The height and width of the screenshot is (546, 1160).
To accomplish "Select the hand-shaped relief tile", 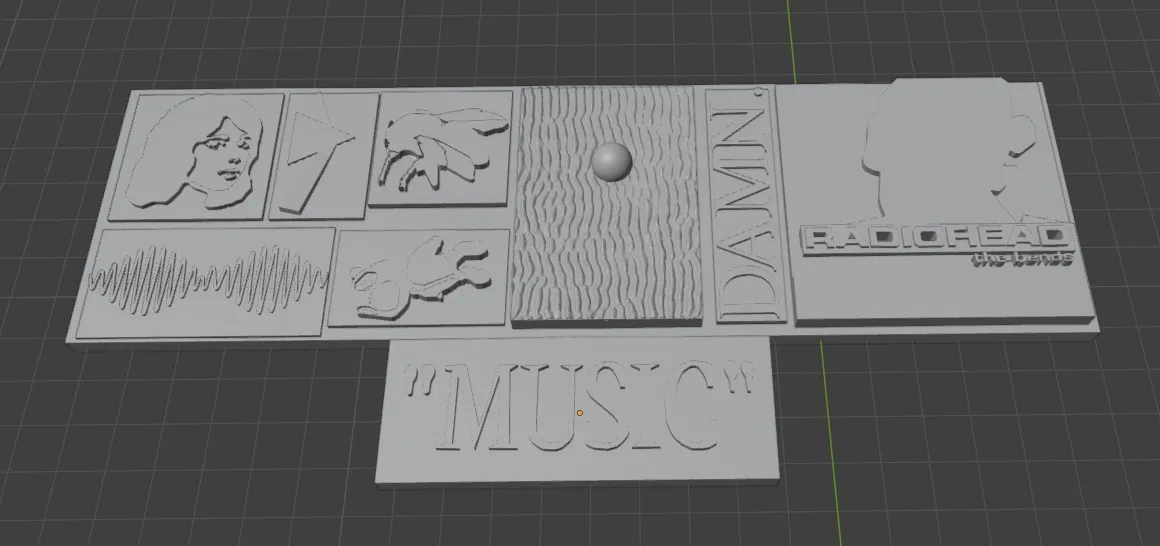I will (440, 147).
